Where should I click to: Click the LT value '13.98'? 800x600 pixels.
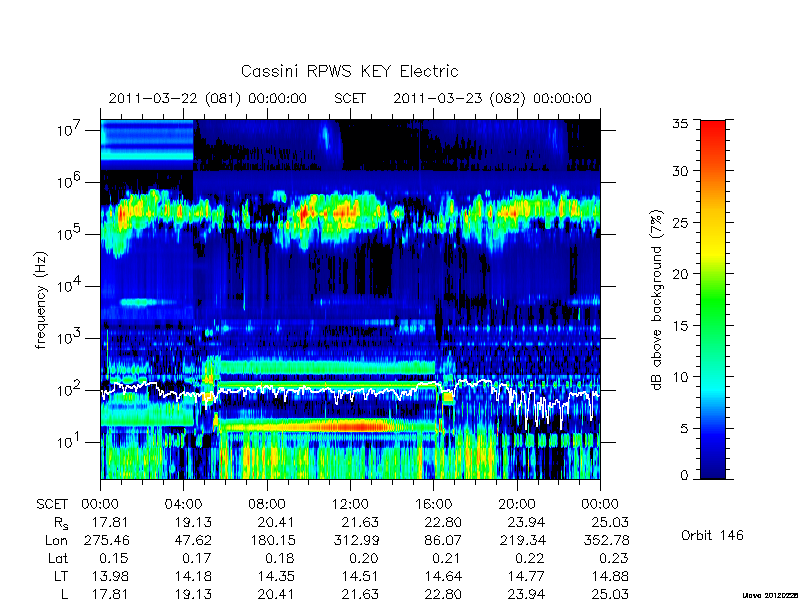click(x=110, y=576)
